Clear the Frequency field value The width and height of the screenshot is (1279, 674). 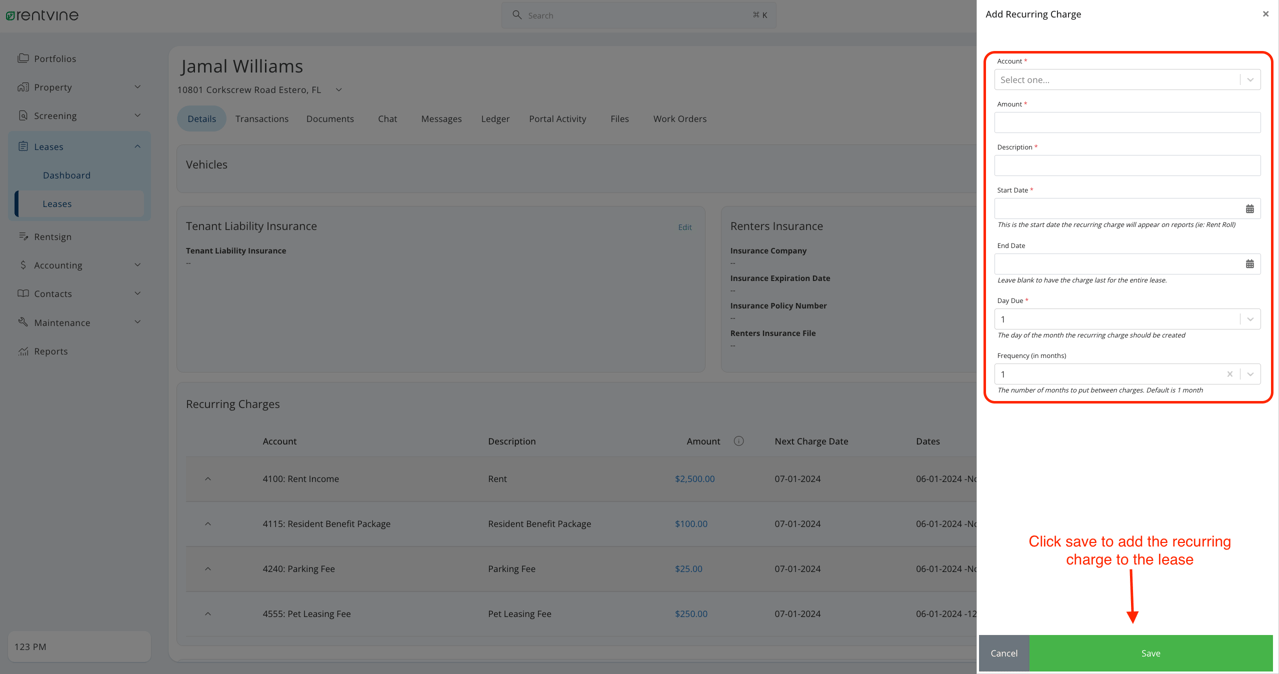1229,373
